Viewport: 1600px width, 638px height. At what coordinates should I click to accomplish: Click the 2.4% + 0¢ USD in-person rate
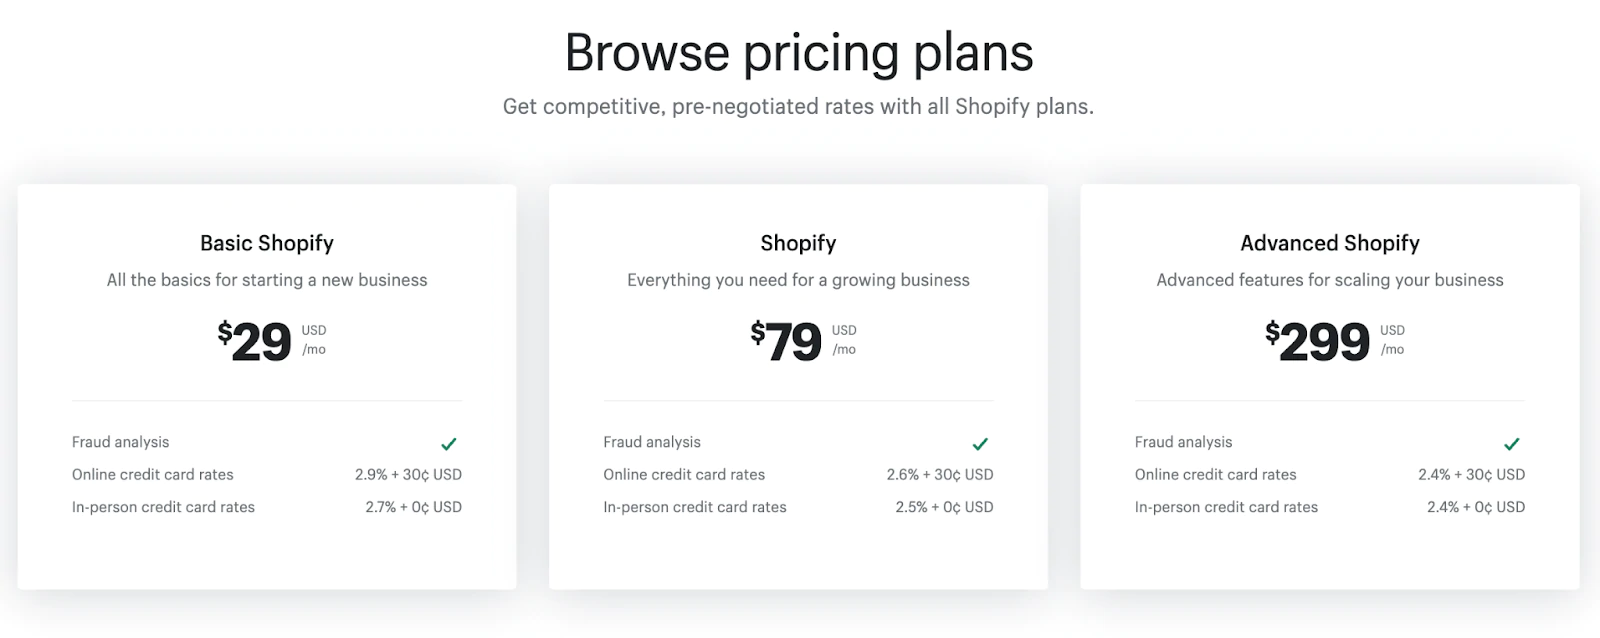coord(1476,507)
